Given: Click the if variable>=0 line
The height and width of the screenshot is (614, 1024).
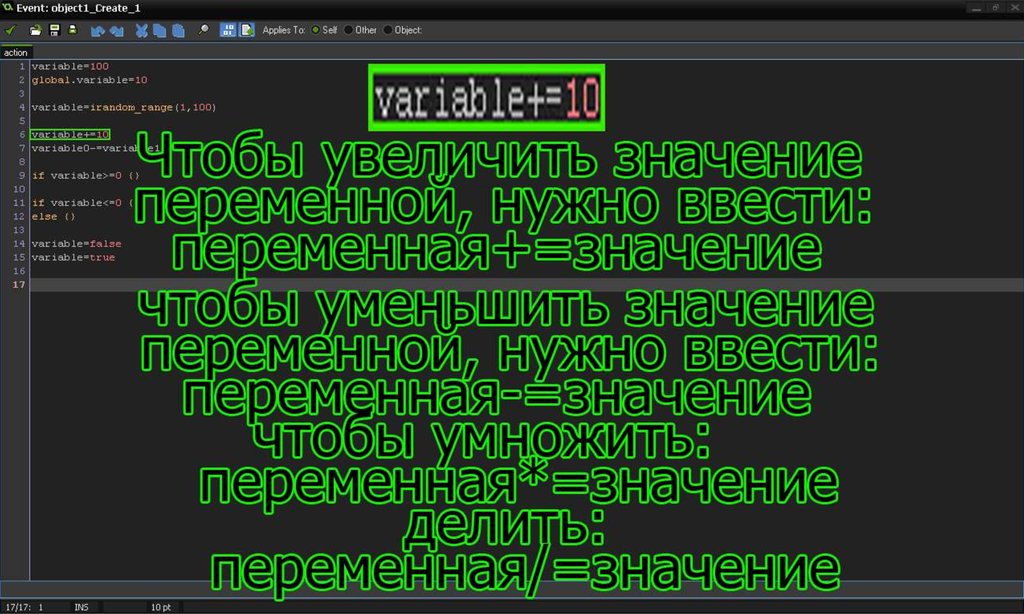Looking at the screenshot, I should click(86, 175).
